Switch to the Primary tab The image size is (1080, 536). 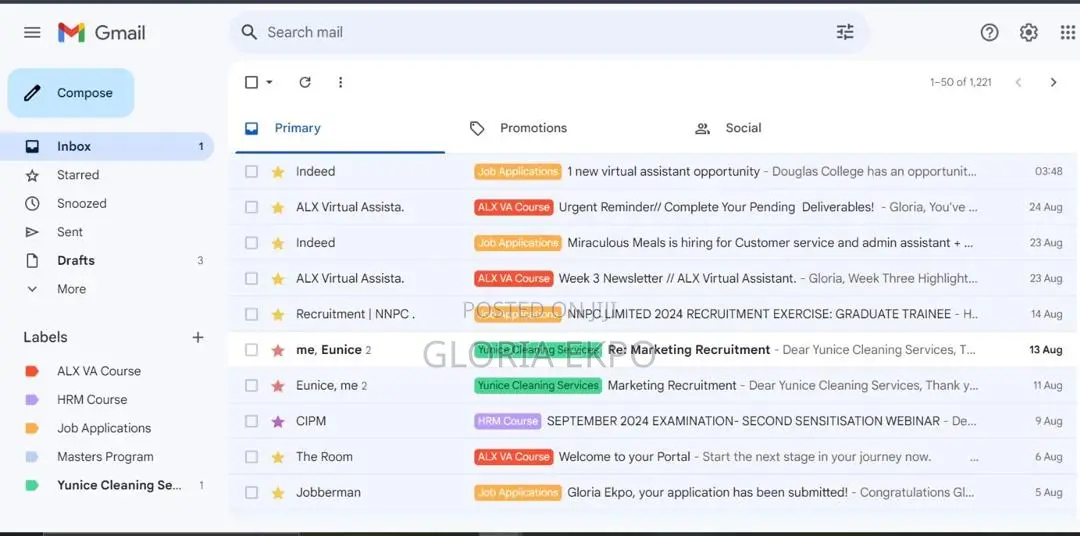(x=340, y=128)
